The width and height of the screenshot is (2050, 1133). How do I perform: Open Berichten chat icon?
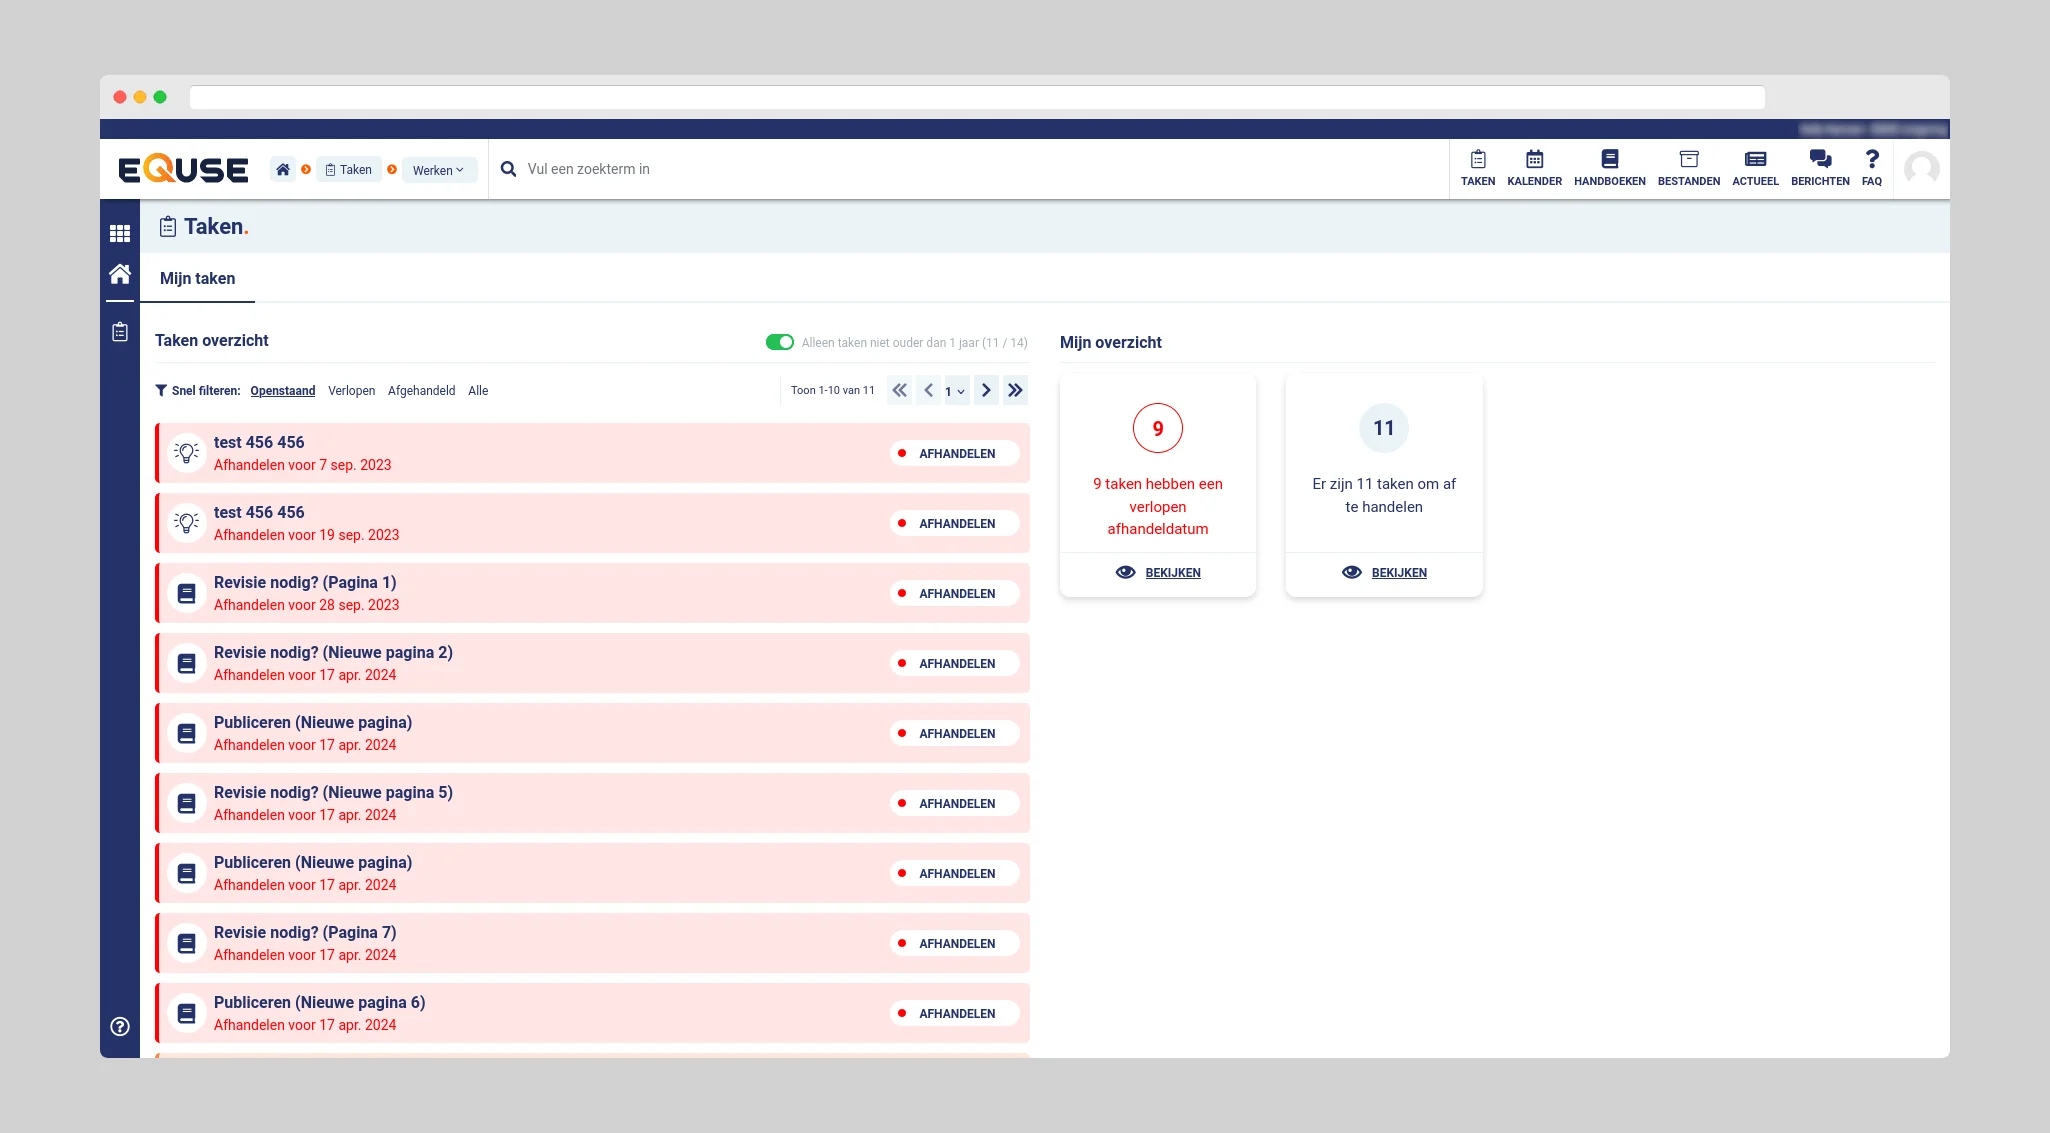click(x=1820, y=160)
